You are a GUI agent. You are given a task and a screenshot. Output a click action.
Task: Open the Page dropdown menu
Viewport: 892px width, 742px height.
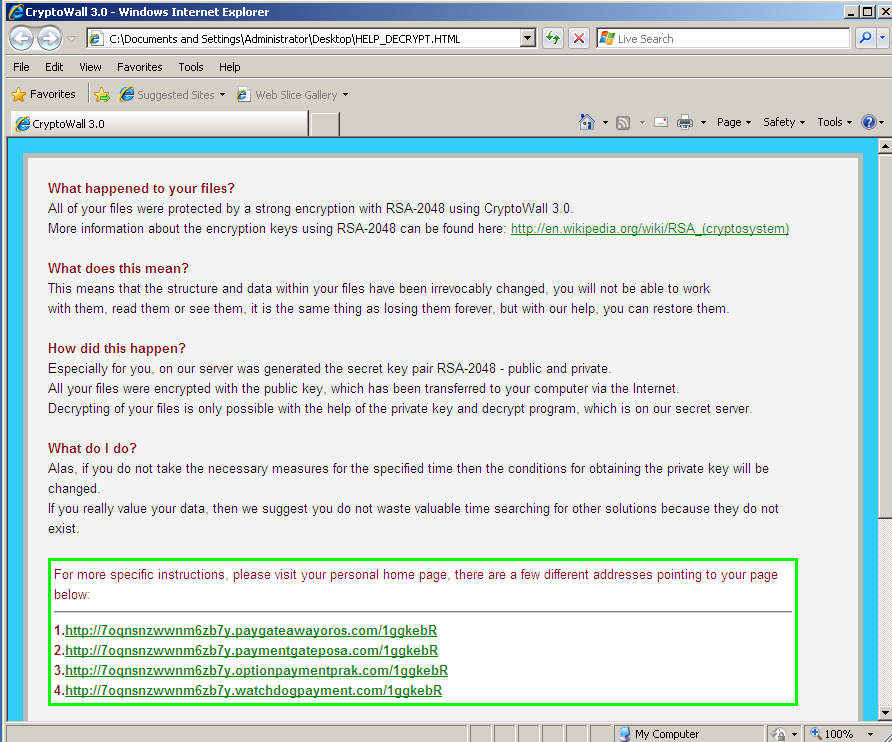(x=734, y=122)
